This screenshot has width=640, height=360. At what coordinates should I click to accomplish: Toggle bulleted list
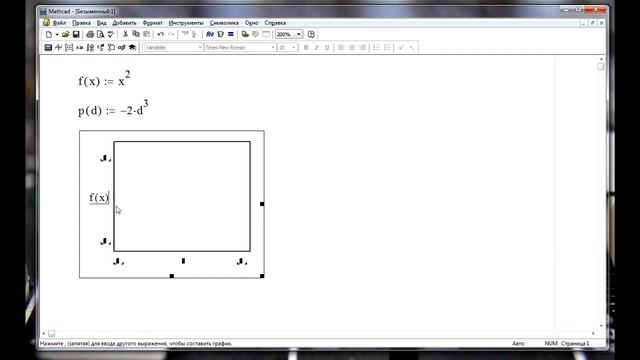[376, 48]
